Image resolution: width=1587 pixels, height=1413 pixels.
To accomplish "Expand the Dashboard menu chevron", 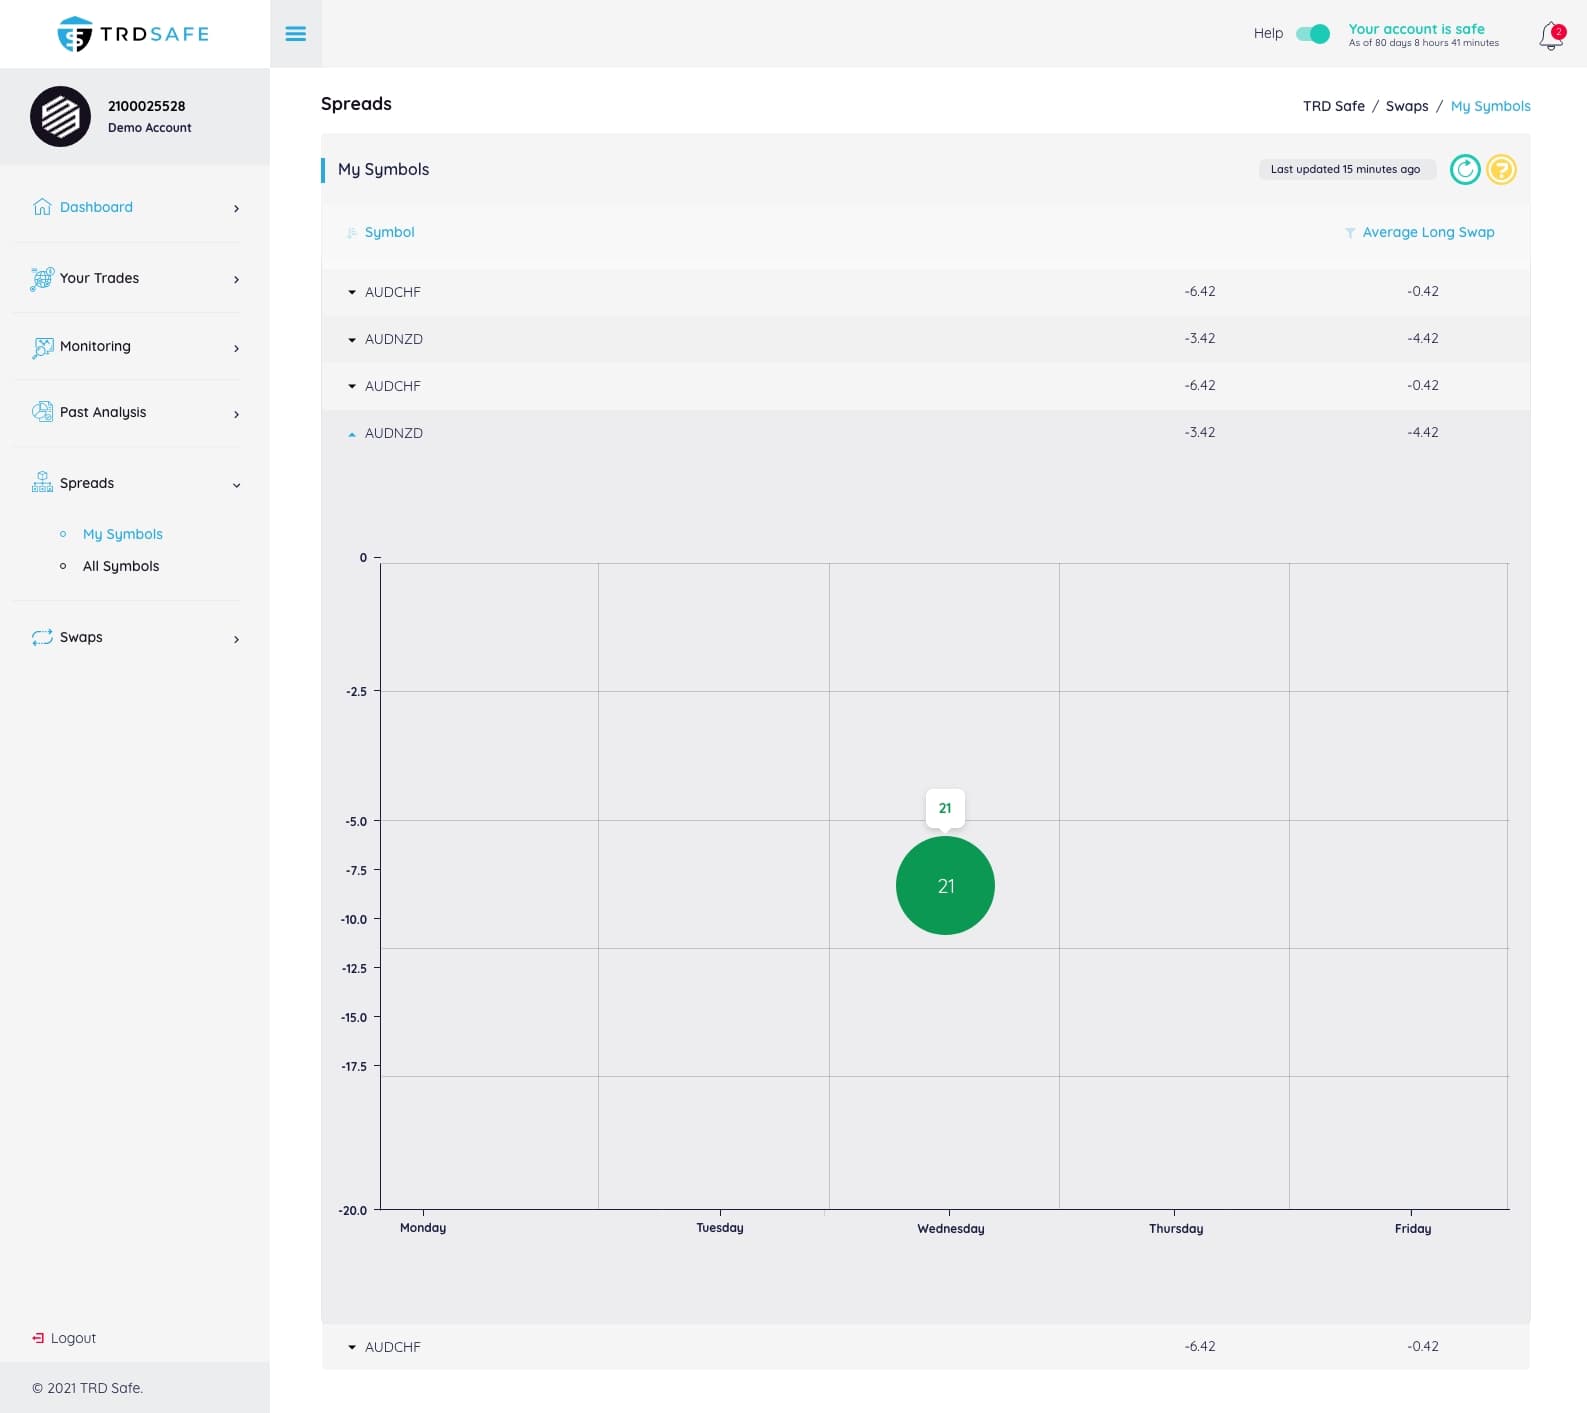I will coord(237,209).
